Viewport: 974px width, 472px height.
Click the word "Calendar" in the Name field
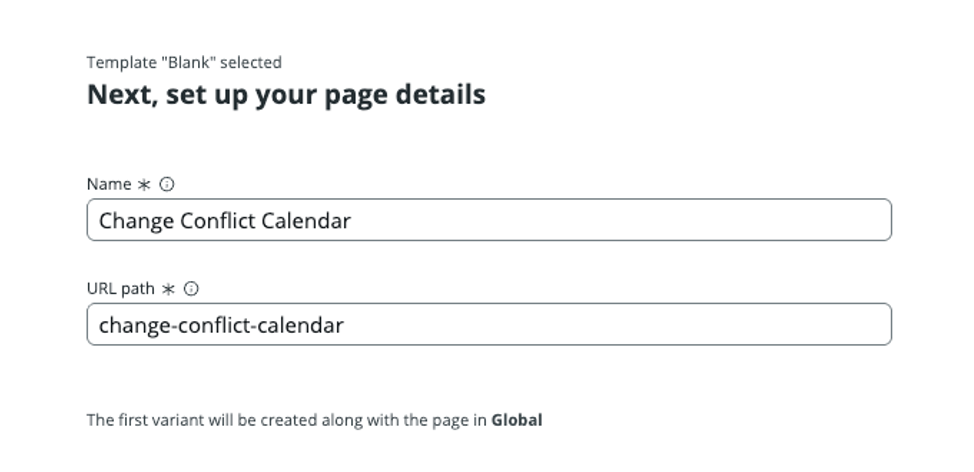click(306, 220)
